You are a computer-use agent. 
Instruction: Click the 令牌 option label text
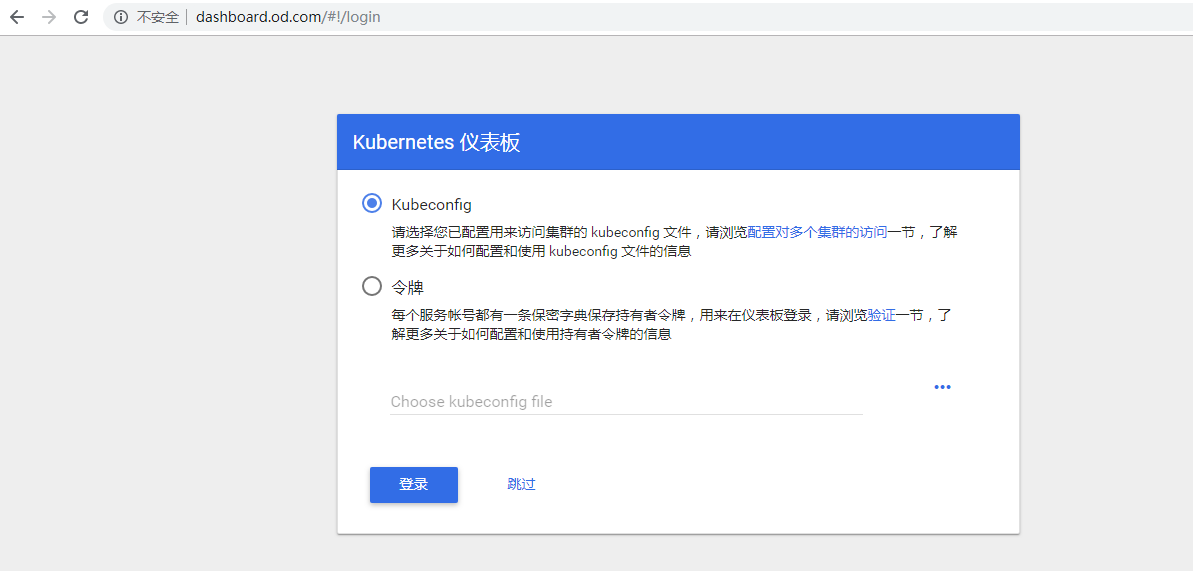(407, 288)
